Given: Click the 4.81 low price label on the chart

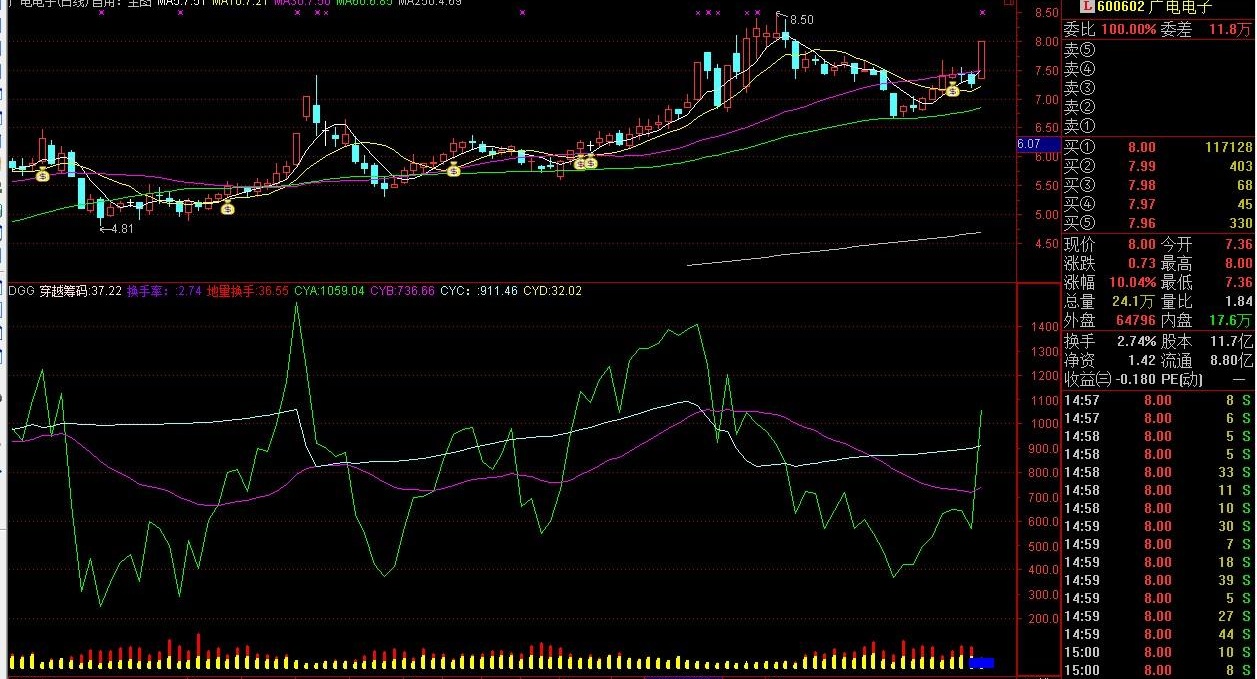Looking at the screenshot, I should 122,228.
